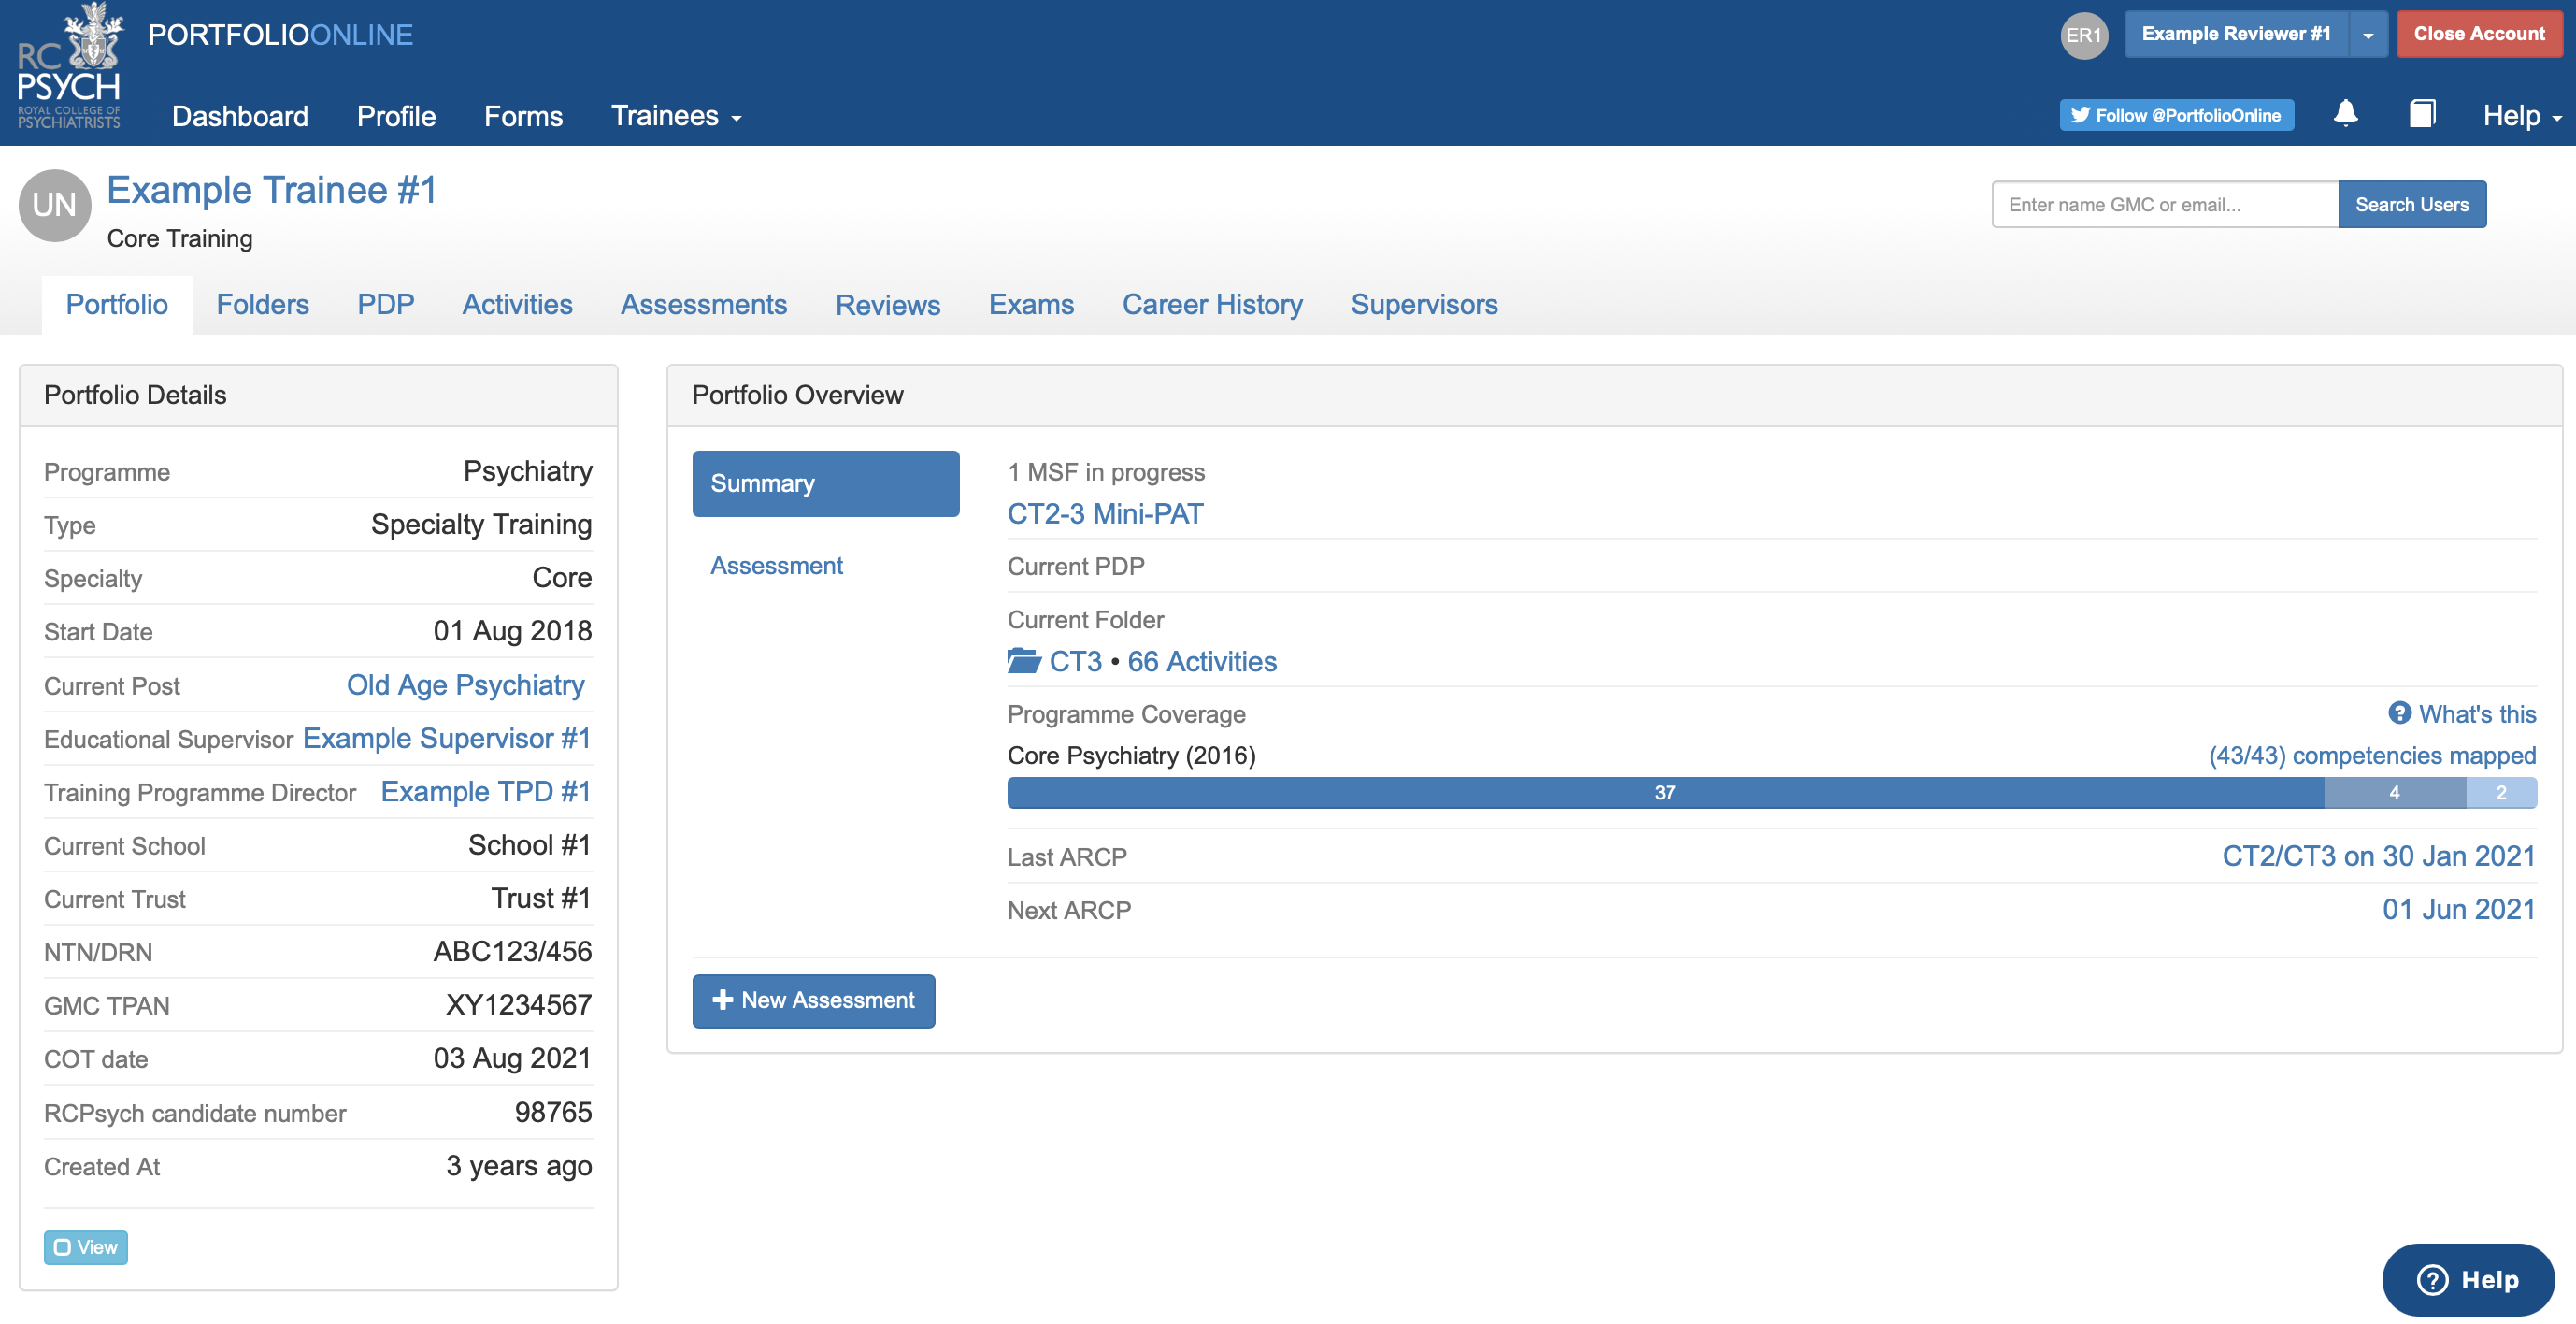Click the UN trainee avatar circle
2576x1324 pixels.
55,205
